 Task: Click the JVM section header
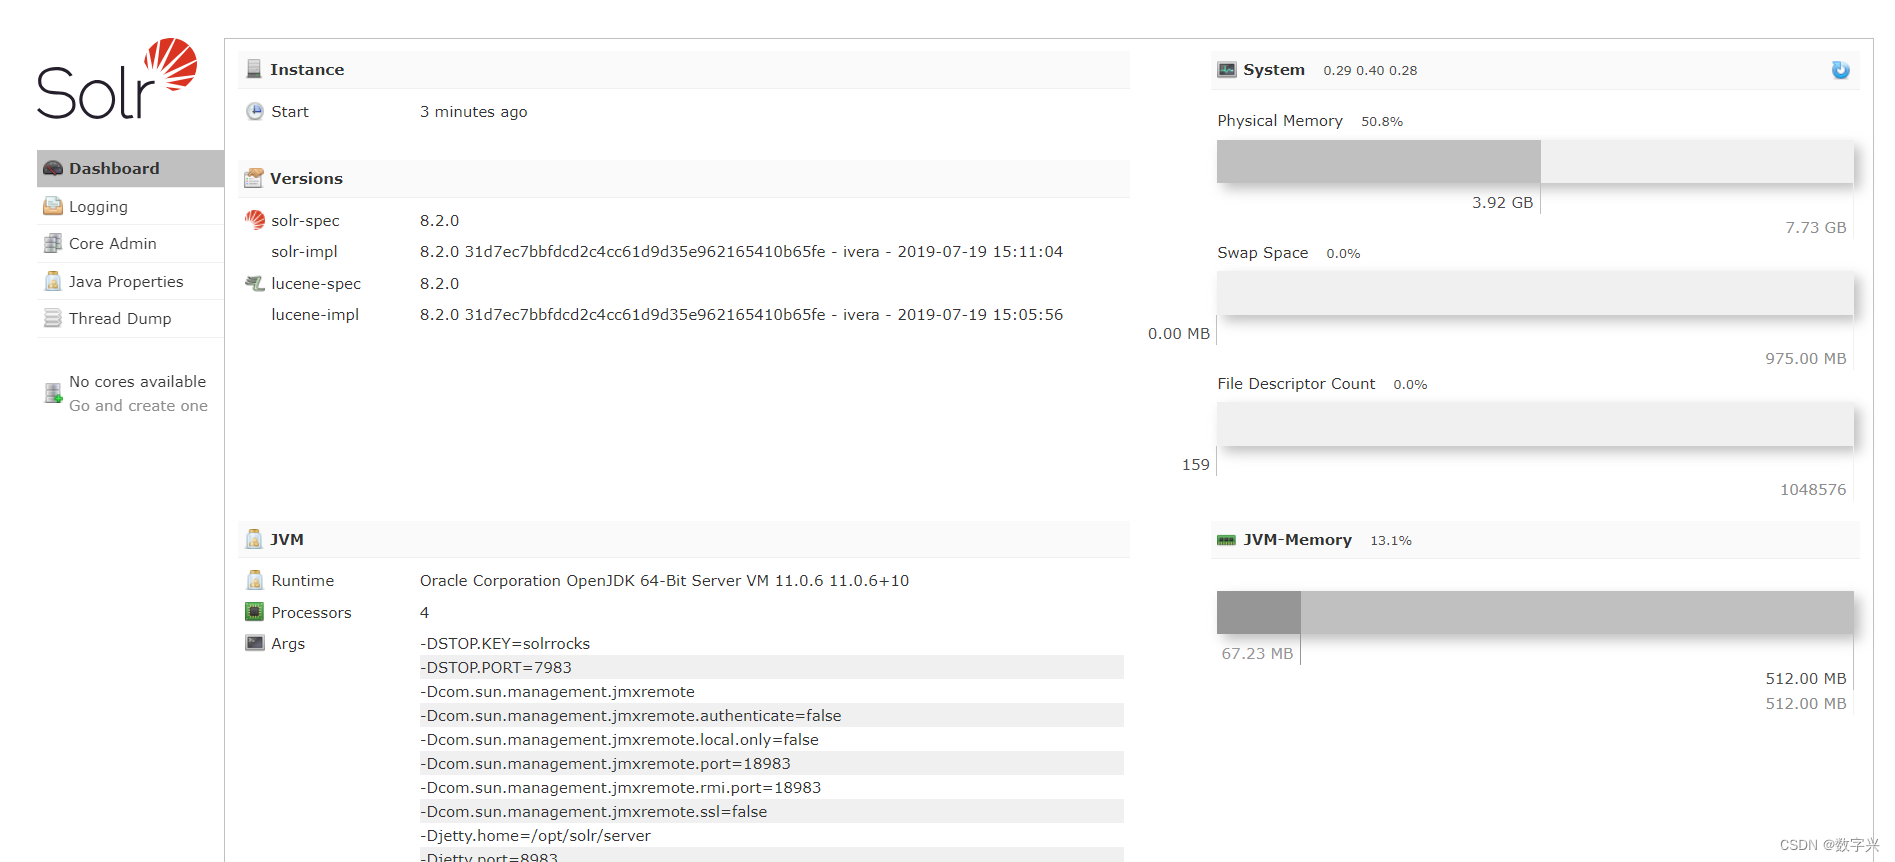click(684, 540)
